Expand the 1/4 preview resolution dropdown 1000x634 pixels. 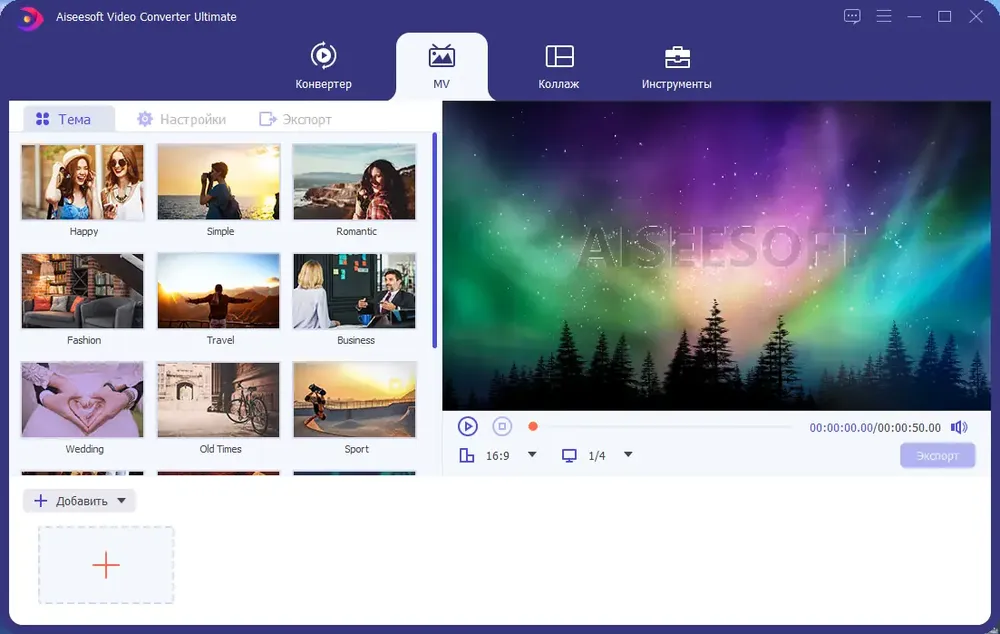tap(628, 455)
